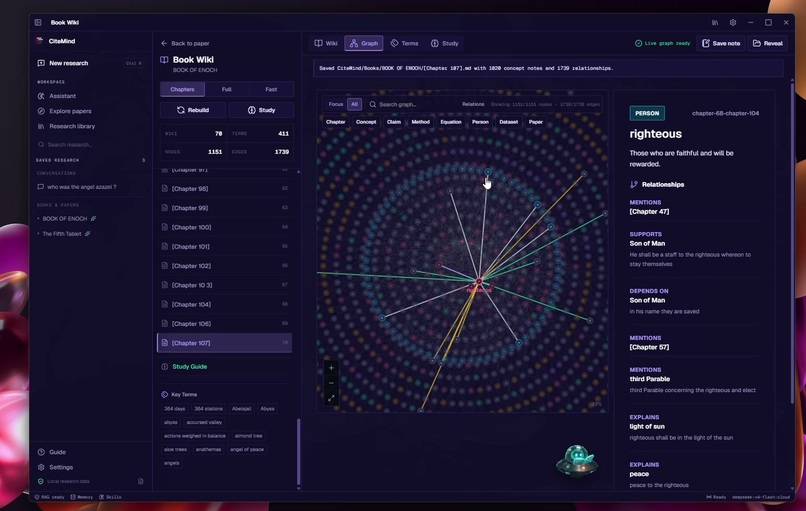Viewport: 806px width, 511px height.
Task: Open [Chapter 102] in chapter list
Action: [225, 266]
